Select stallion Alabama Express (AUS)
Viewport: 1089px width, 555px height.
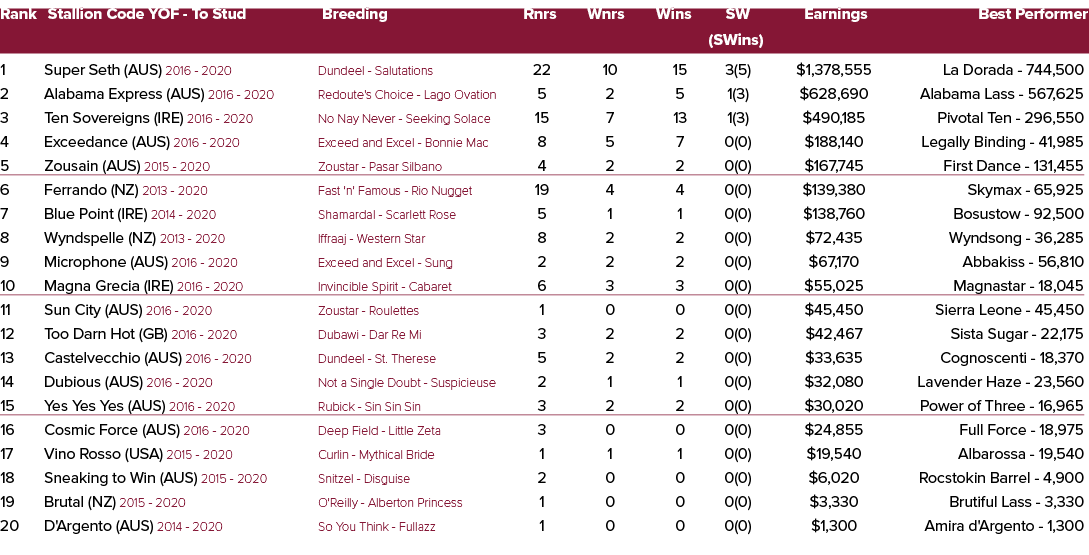click(x=124, y=94)
